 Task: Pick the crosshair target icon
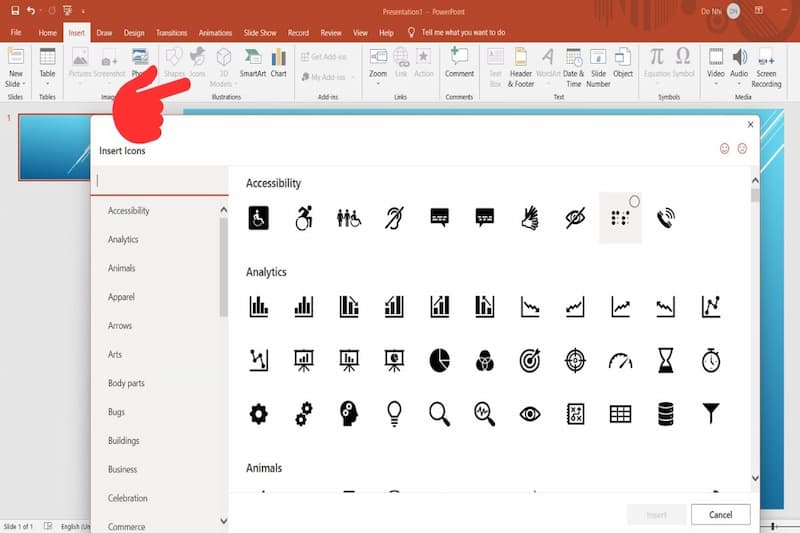point(575,361)
